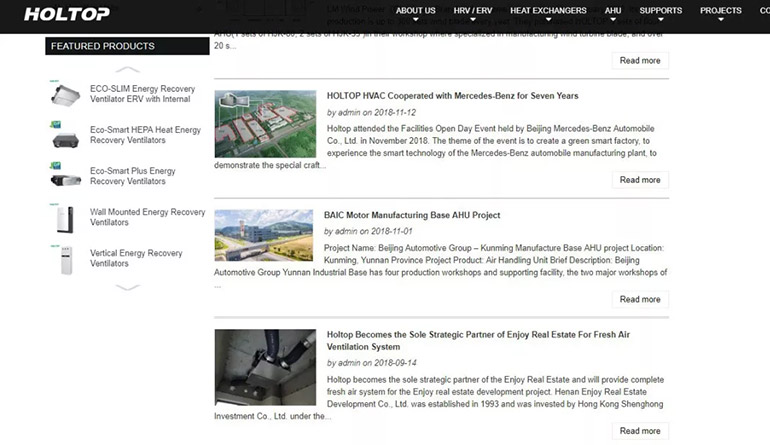Click the ECO-SLIM ventilator product image
Viewport: 770px width, 445px height.
[x=65, y=93]
